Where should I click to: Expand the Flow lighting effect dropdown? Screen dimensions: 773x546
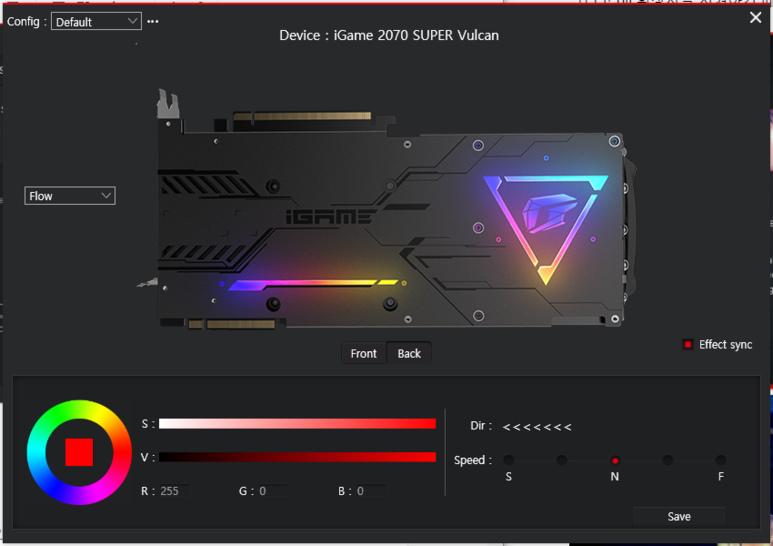pyautogui.click(x=70, y=196)
